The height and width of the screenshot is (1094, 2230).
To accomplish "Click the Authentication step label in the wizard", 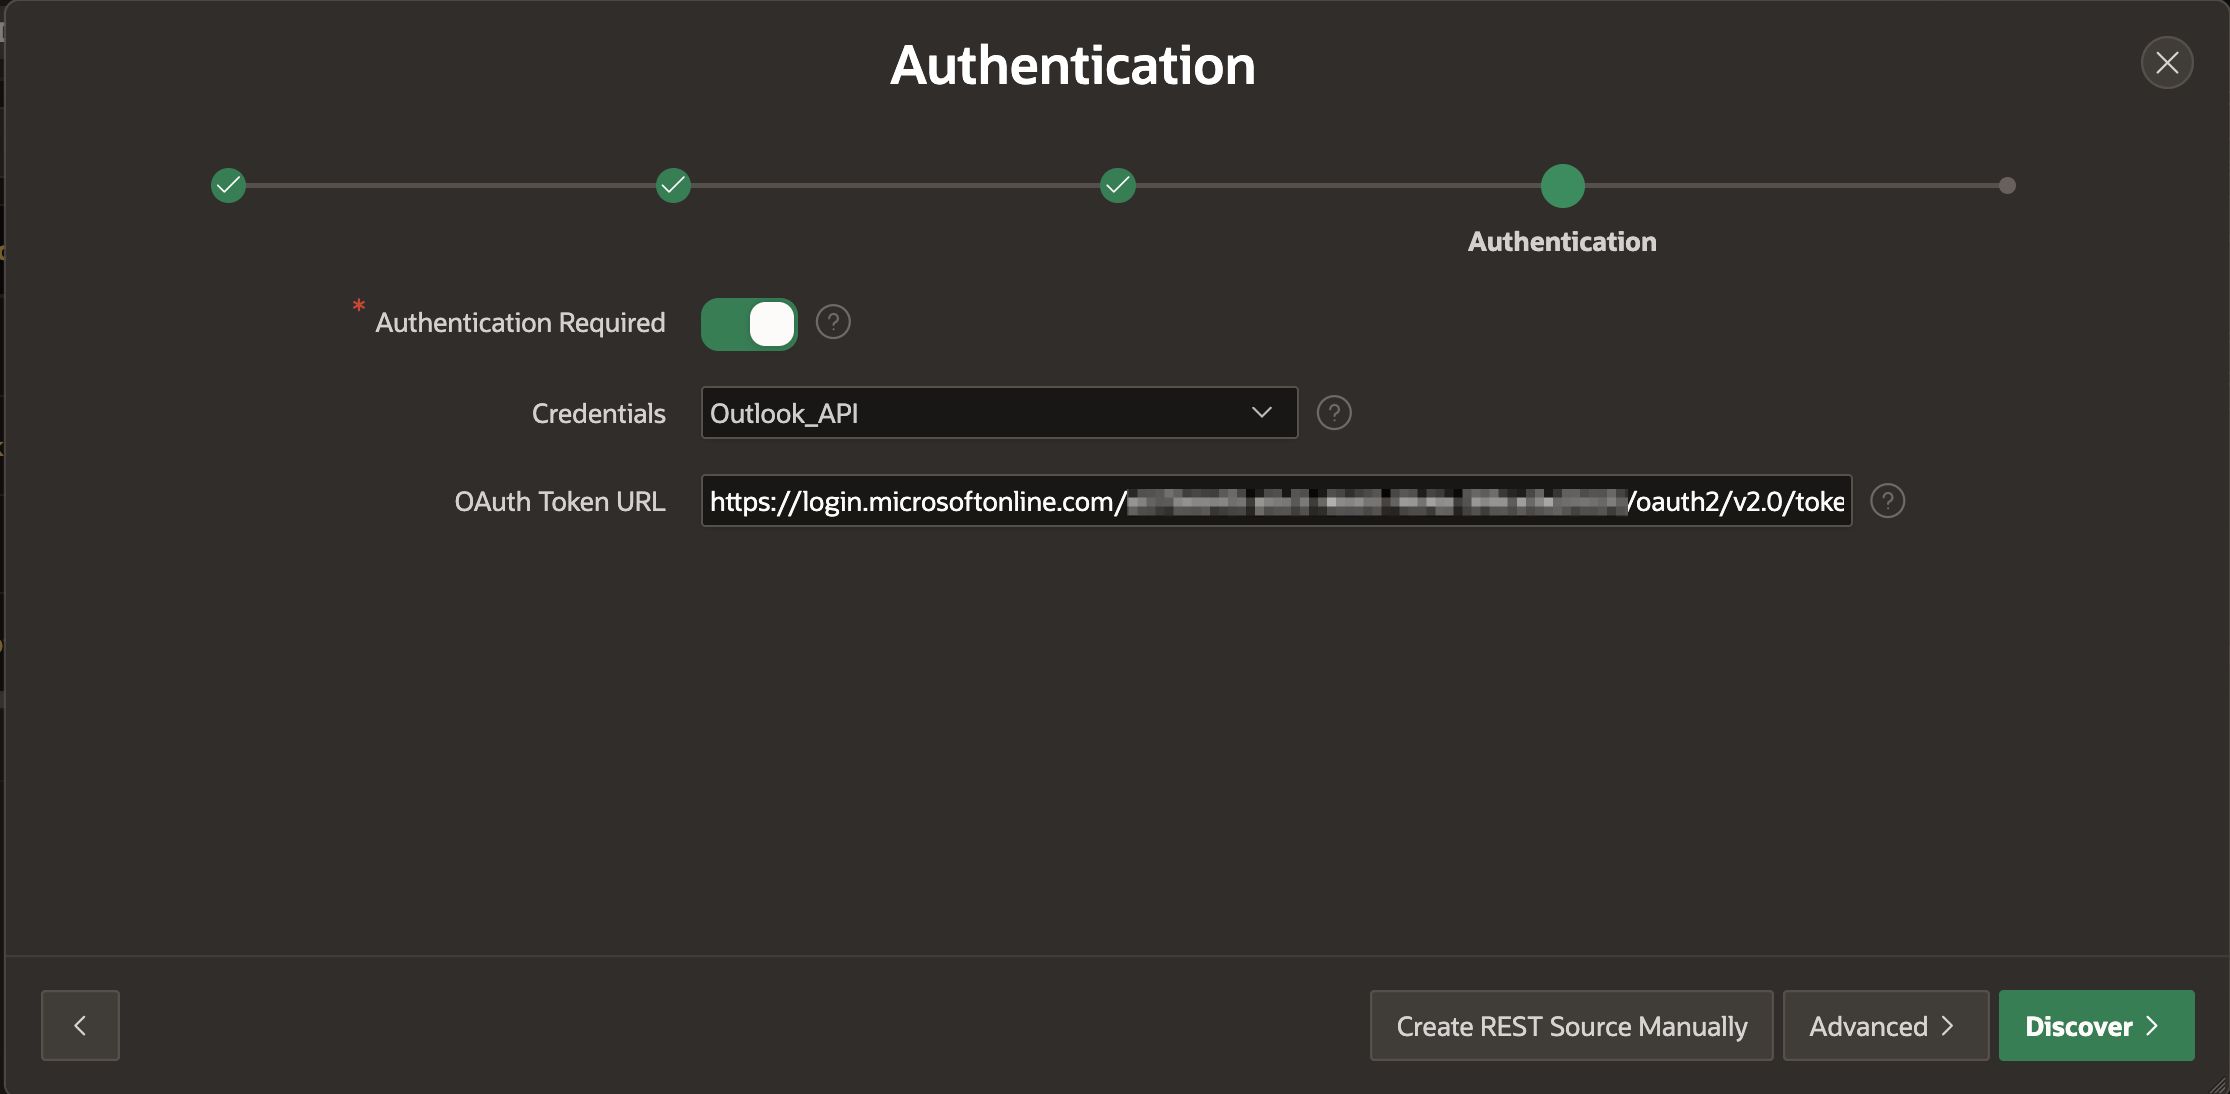I will click(x=1562, y=242).
